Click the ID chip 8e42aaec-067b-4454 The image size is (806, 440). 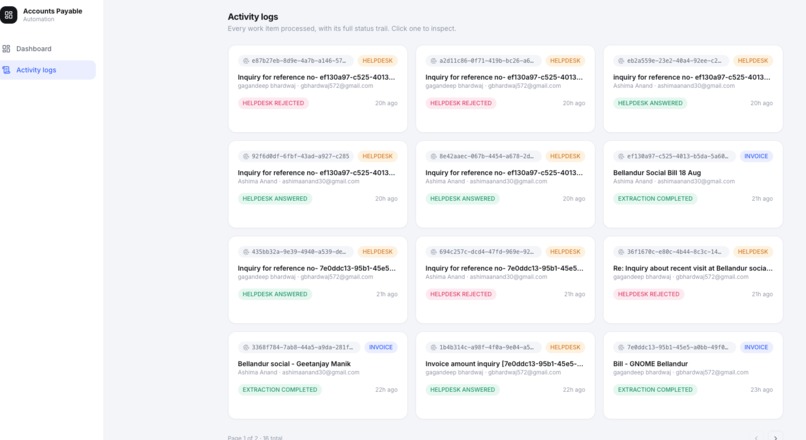coord(483,156)
